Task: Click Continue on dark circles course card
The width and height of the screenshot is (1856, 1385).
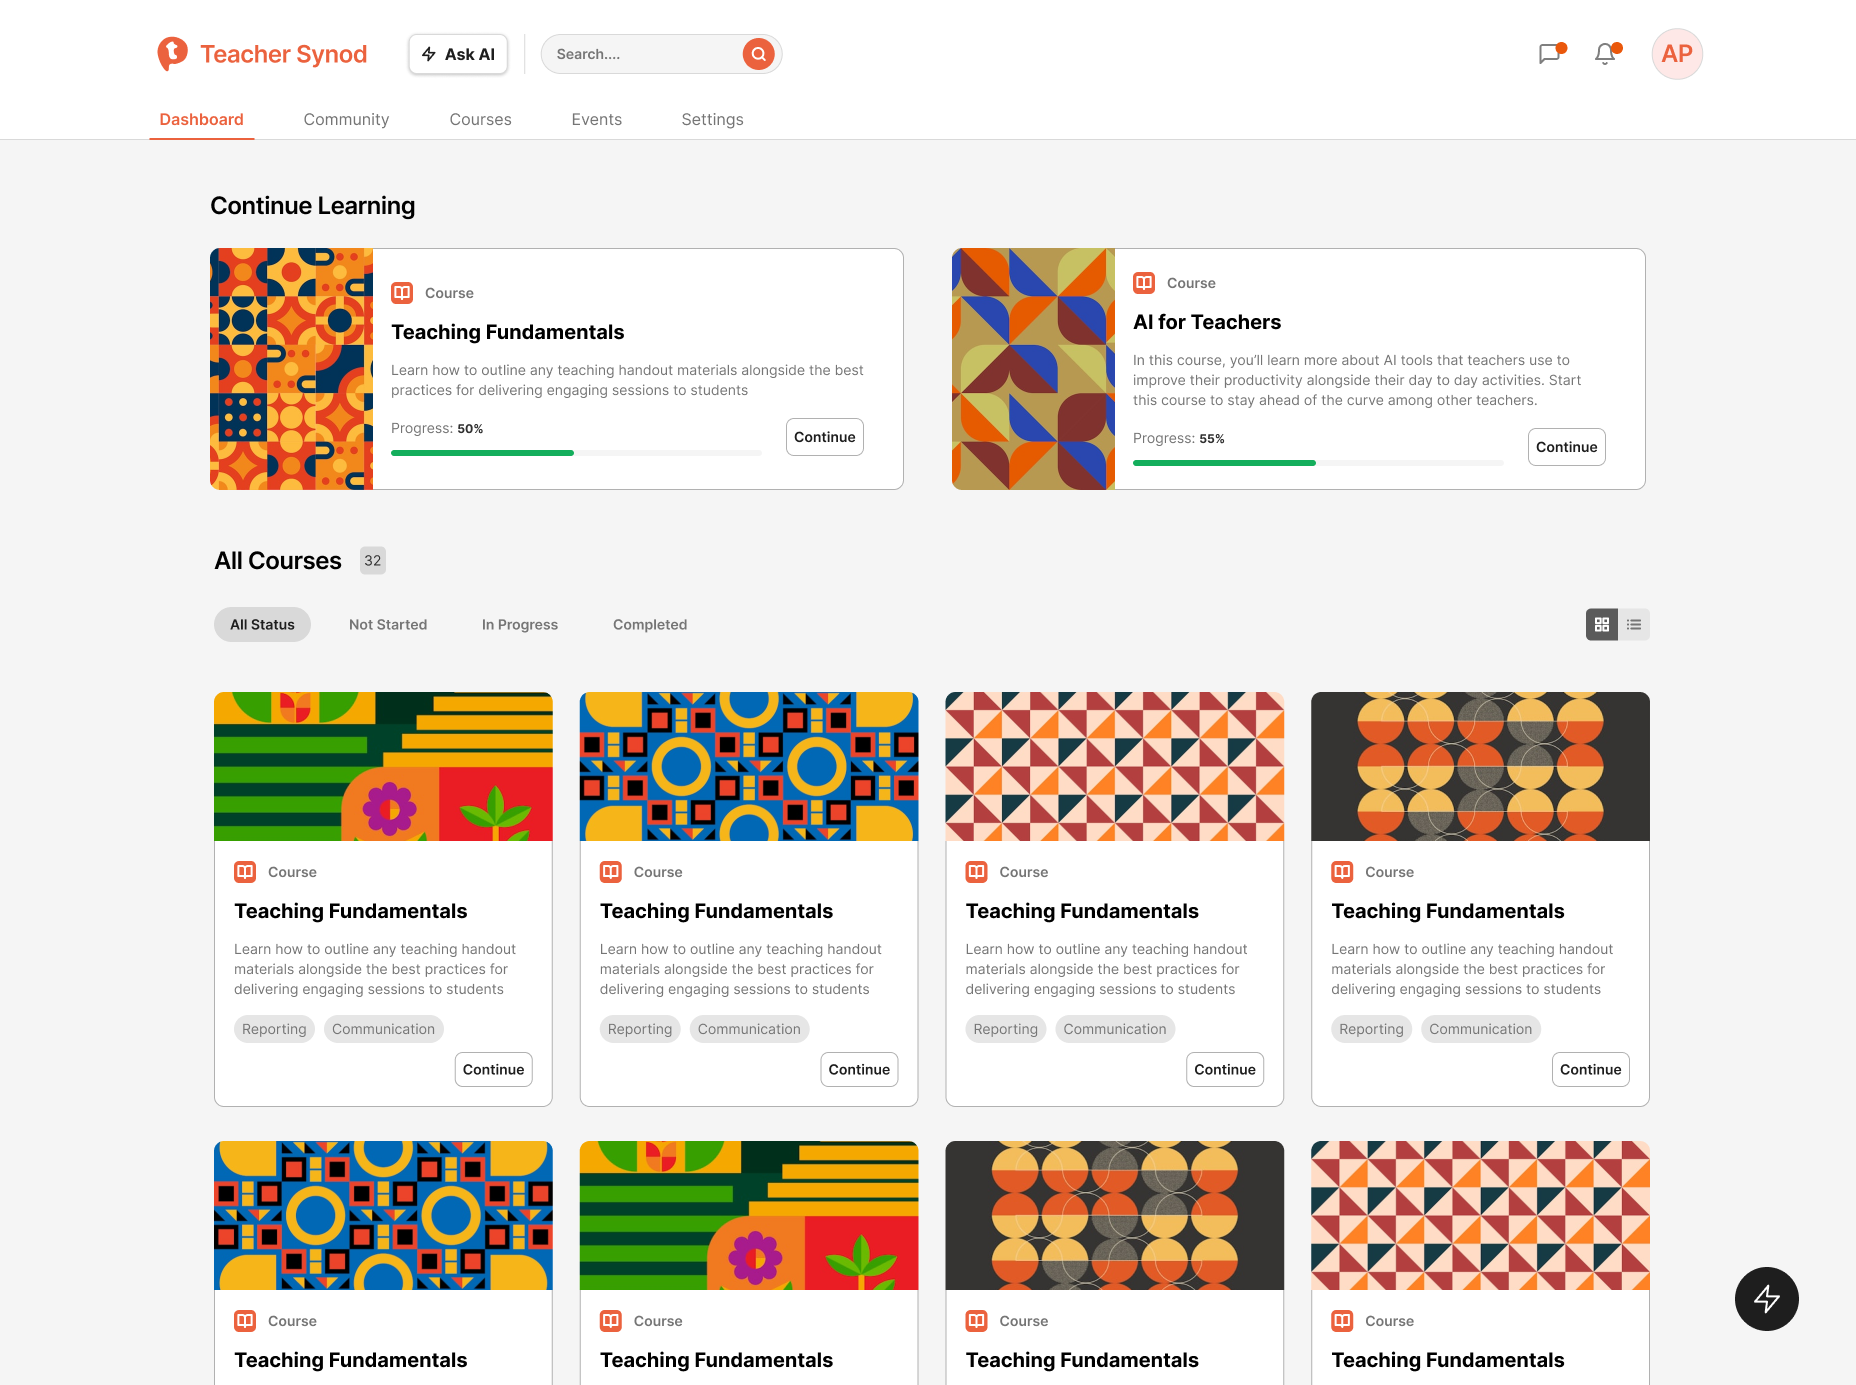Action: [1591, 1069]
